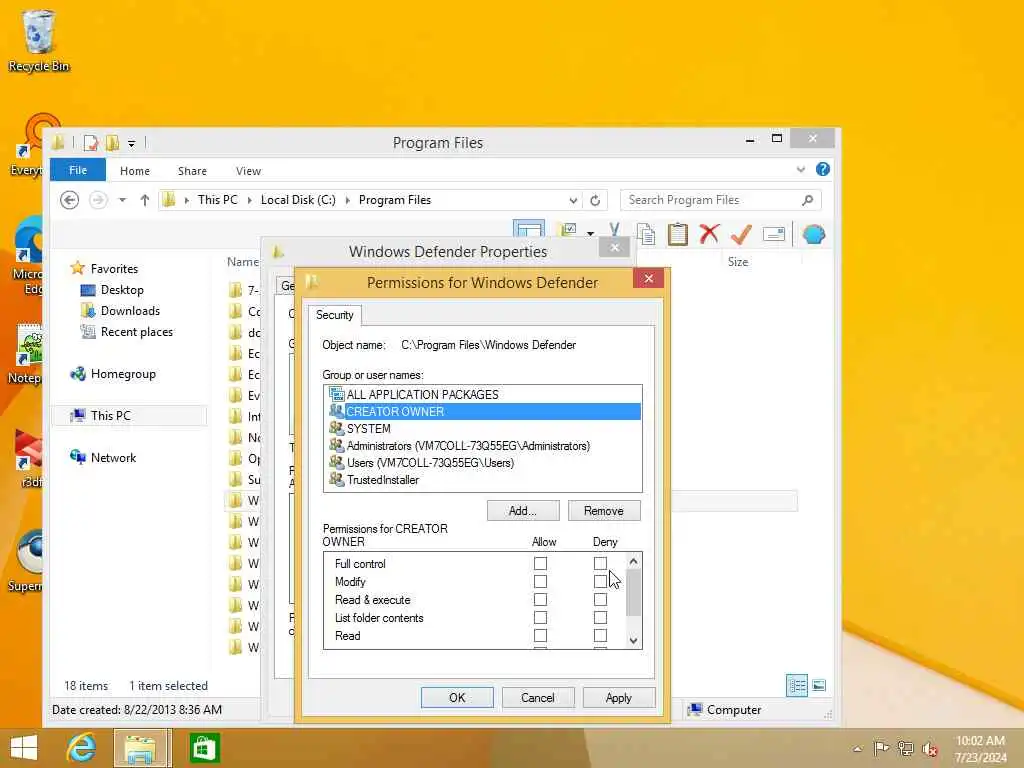Screen dimensions: 1024x768
Task: Launch Internet Explorer from taskbar
Action: (81, 748)
